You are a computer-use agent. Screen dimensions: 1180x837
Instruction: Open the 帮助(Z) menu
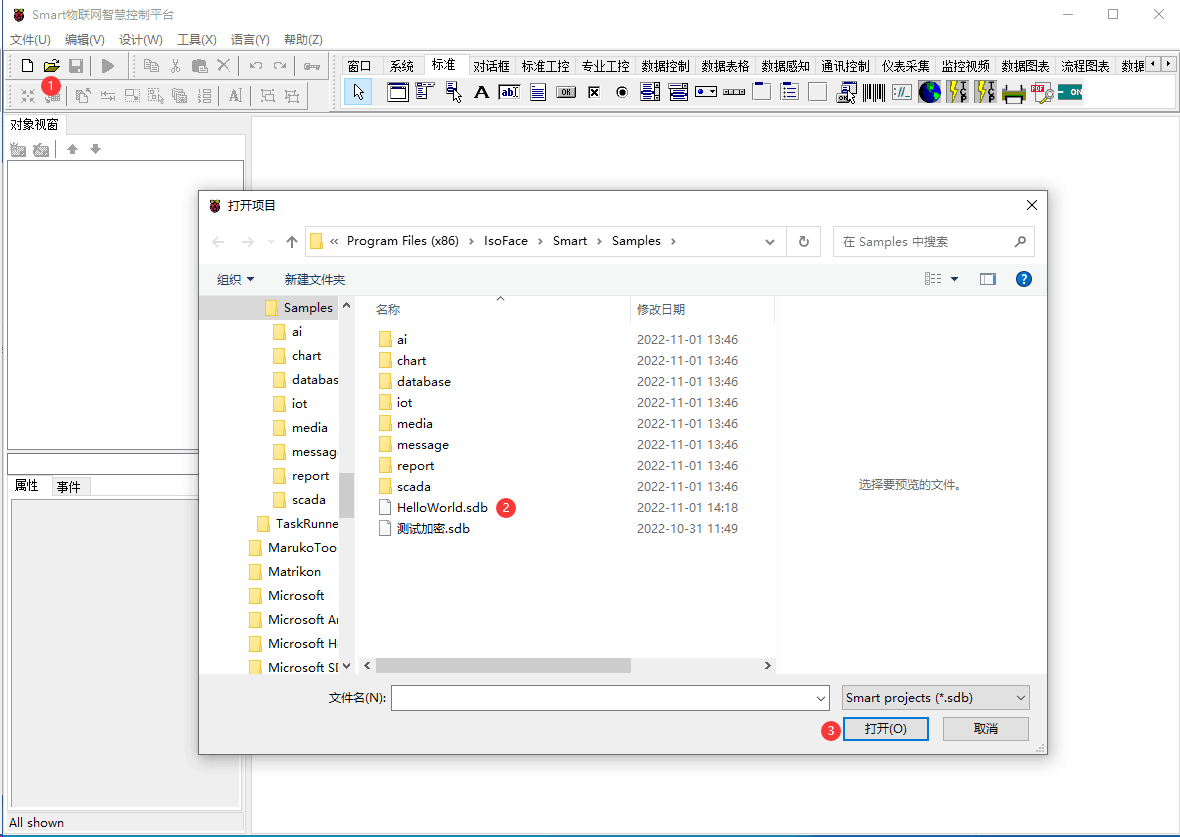click(x=303, y=39)
